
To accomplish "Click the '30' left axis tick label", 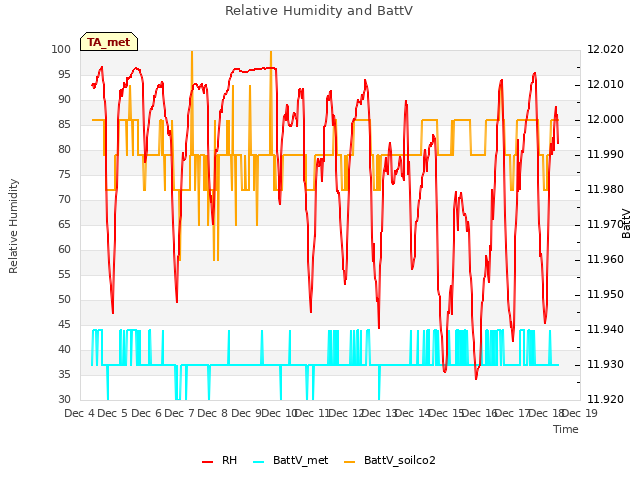I will tap(64, 399).
